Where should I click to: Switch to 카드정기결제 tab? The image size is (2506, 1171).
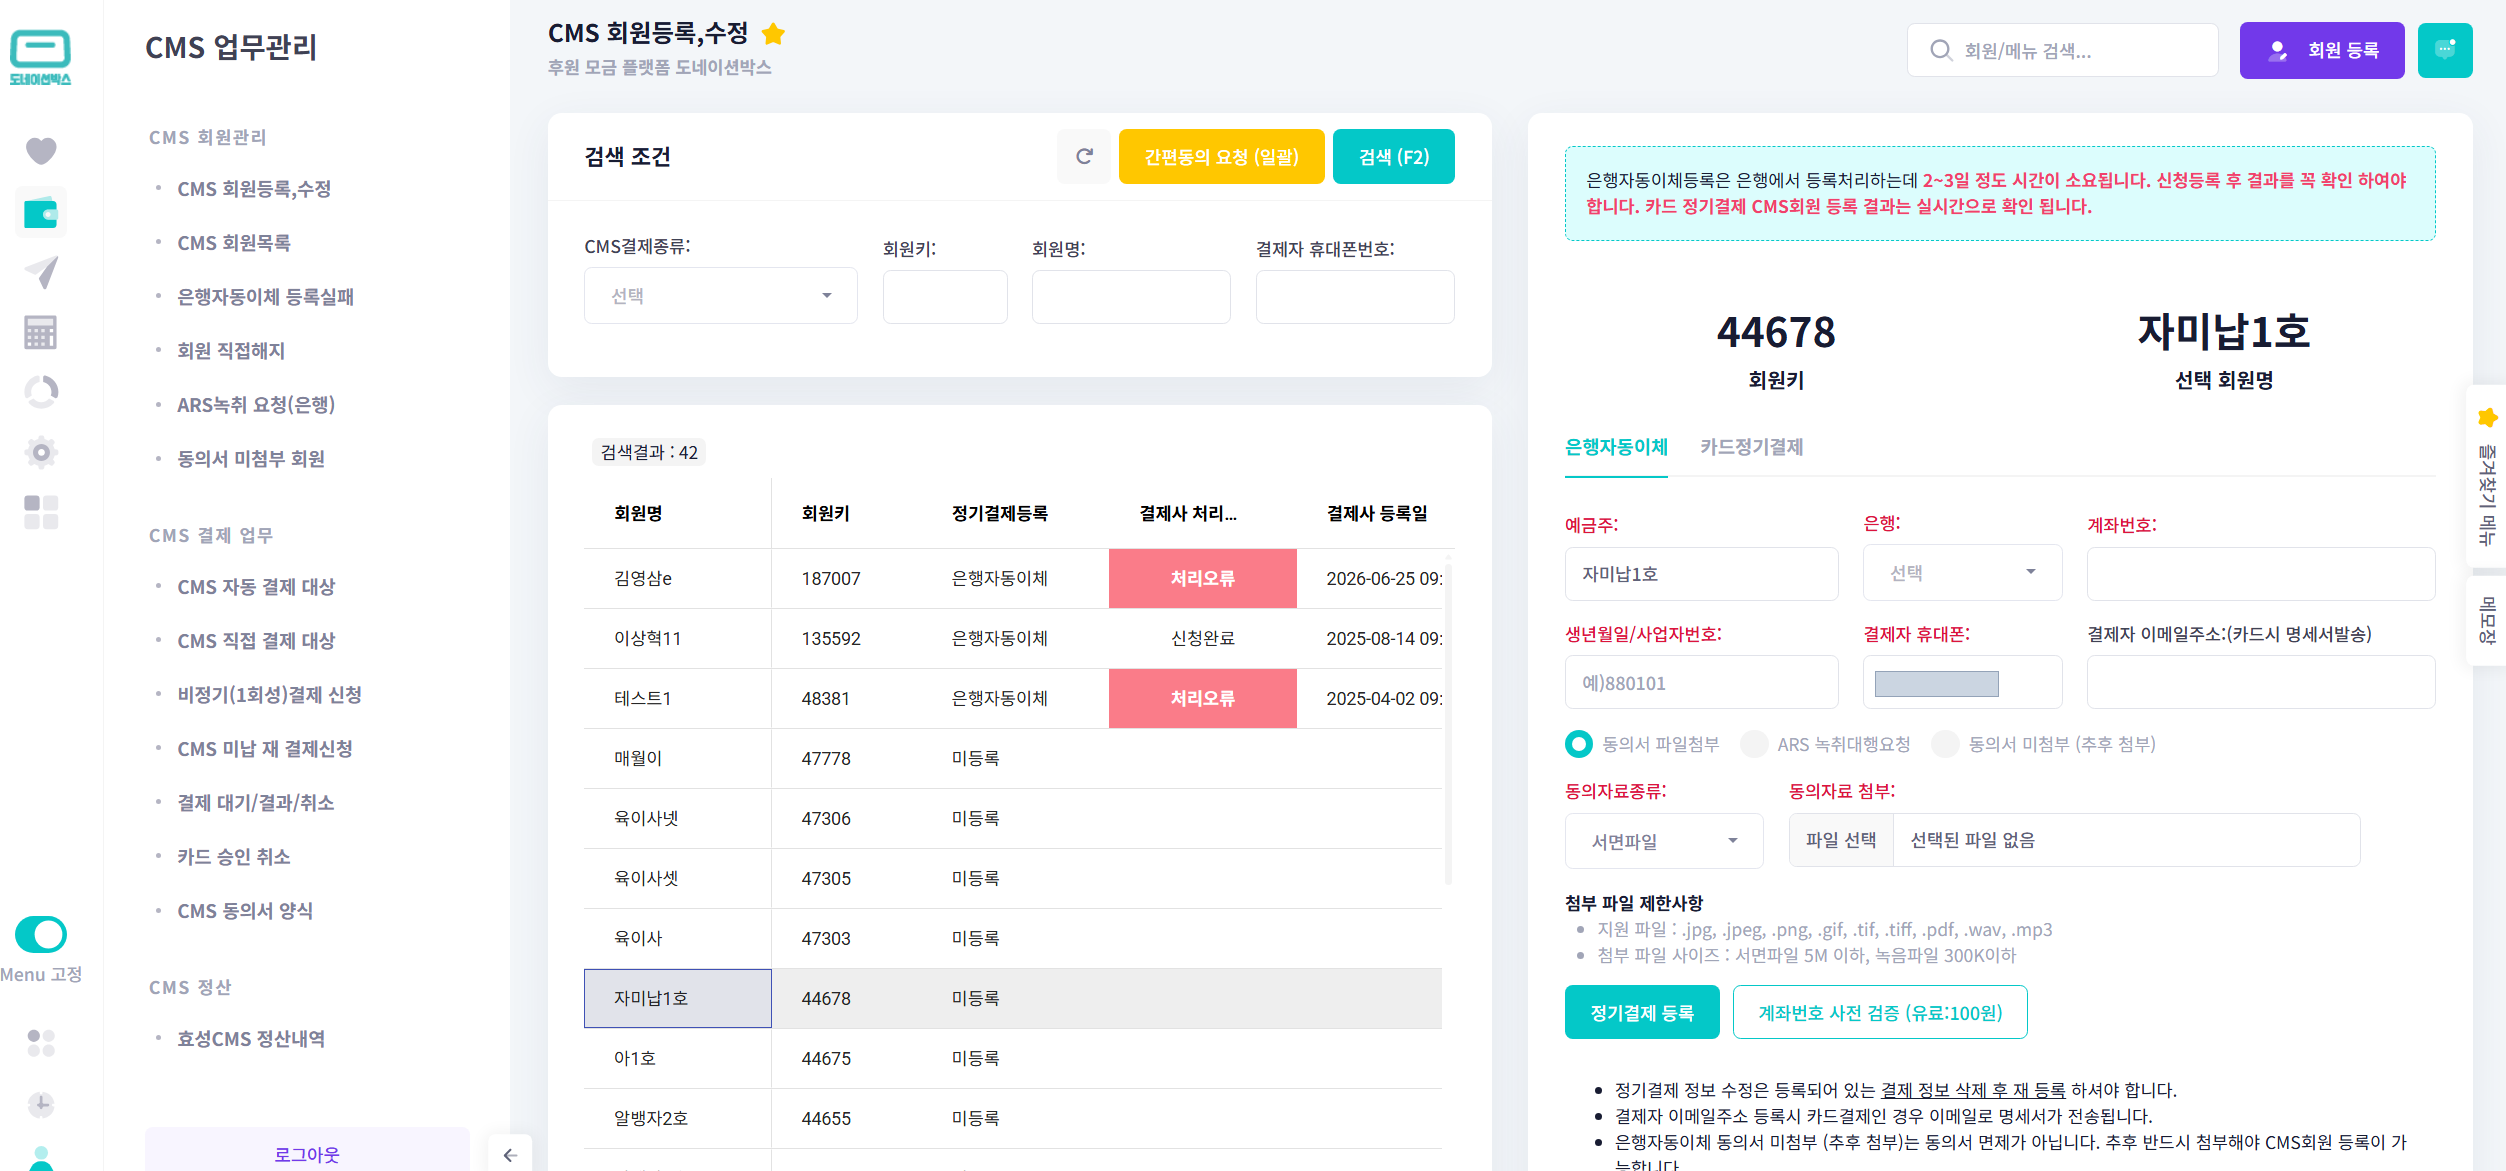click(x=1752, y=447)
